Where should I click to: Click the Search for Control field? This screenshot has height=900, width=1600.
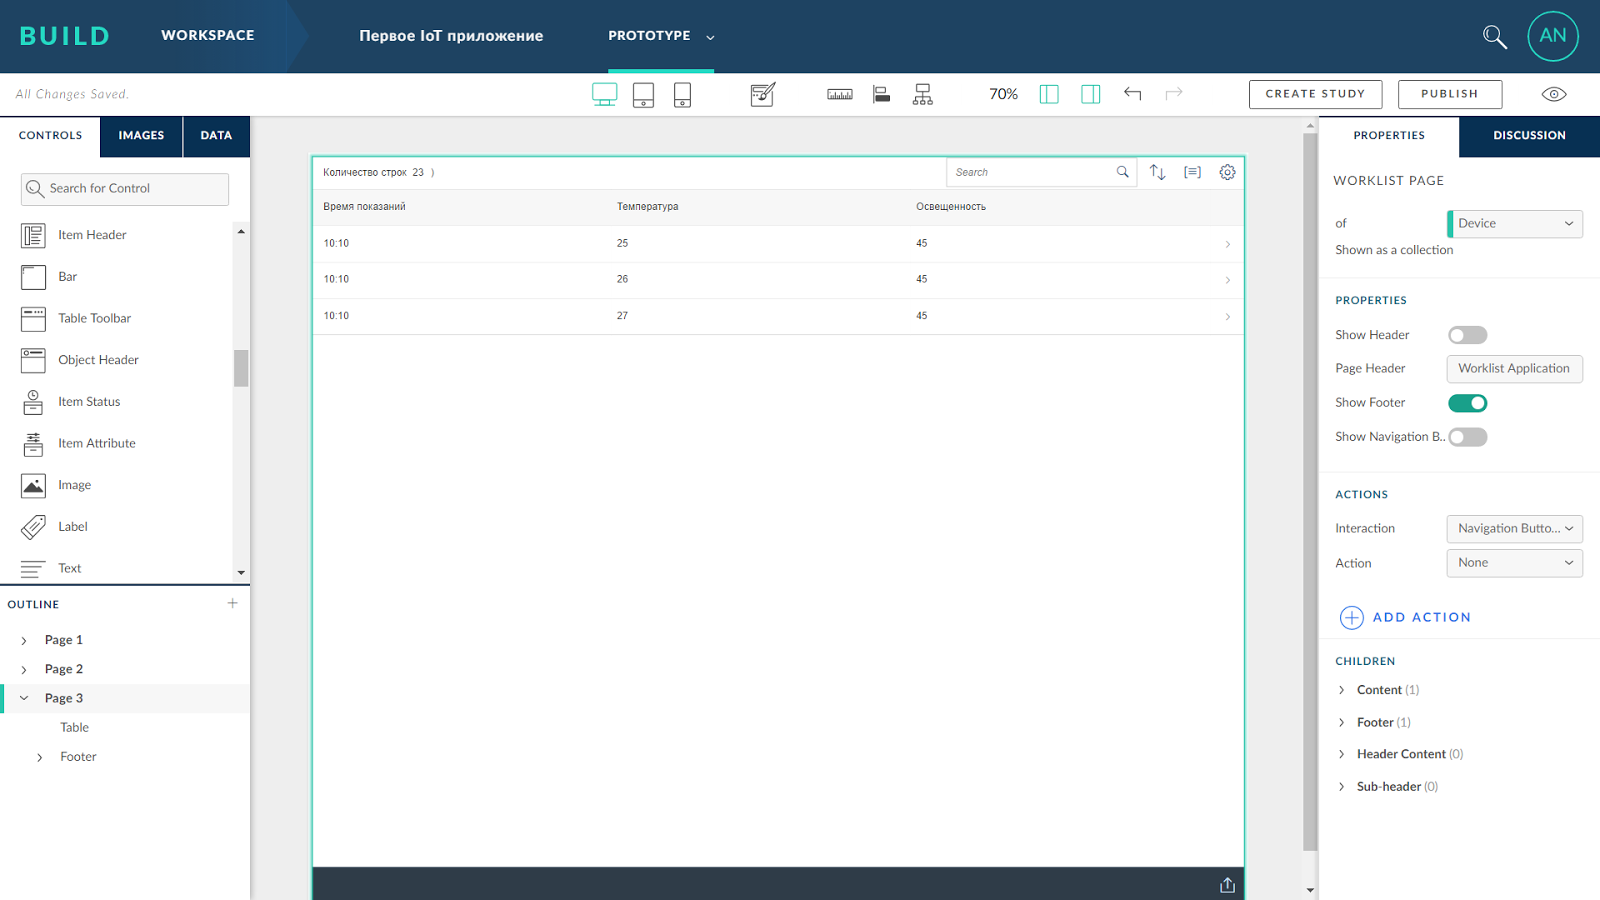[124, 188]
